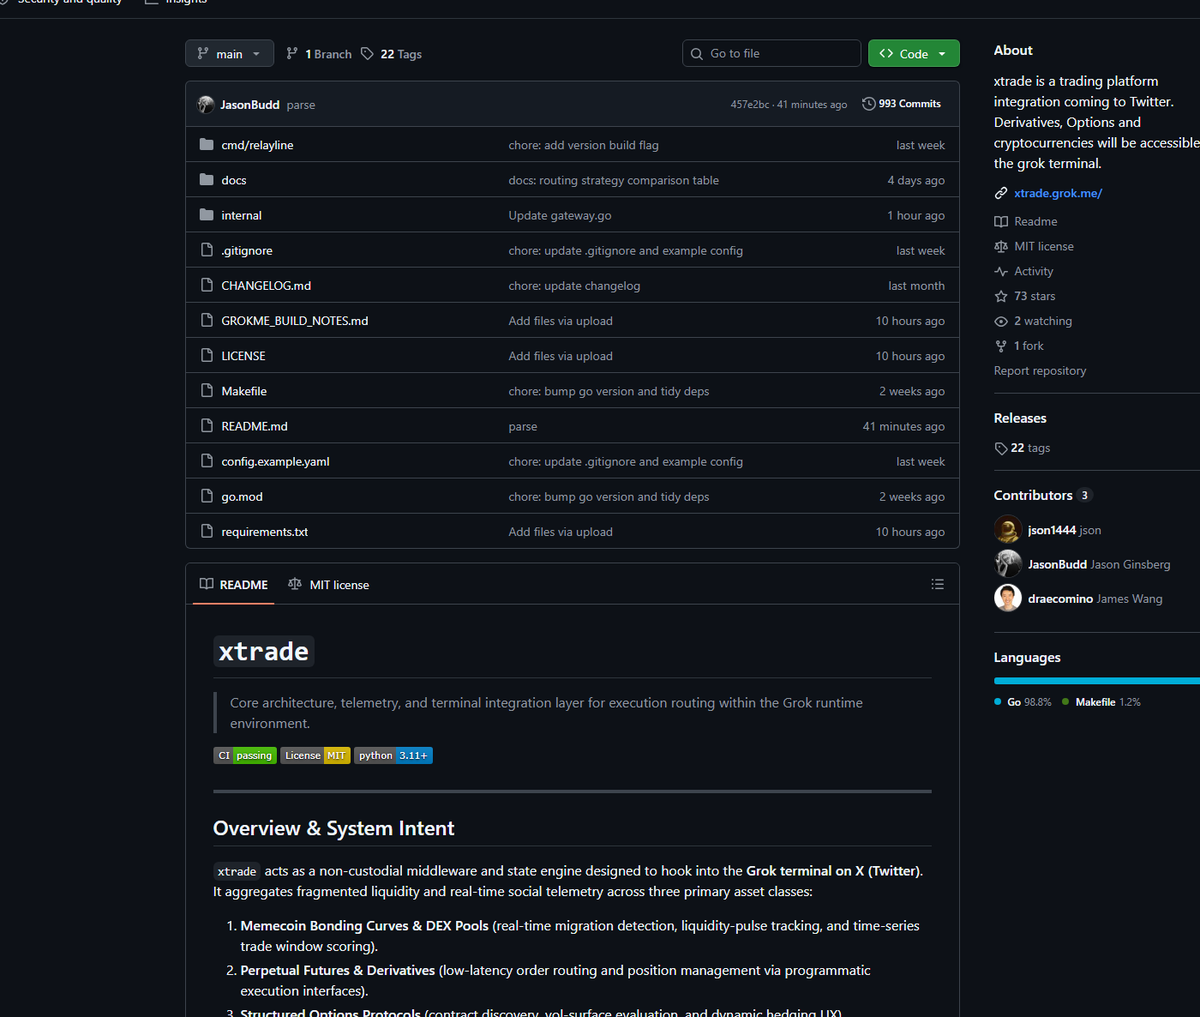Open the 1 Branch link

click(x=319, y=54)
